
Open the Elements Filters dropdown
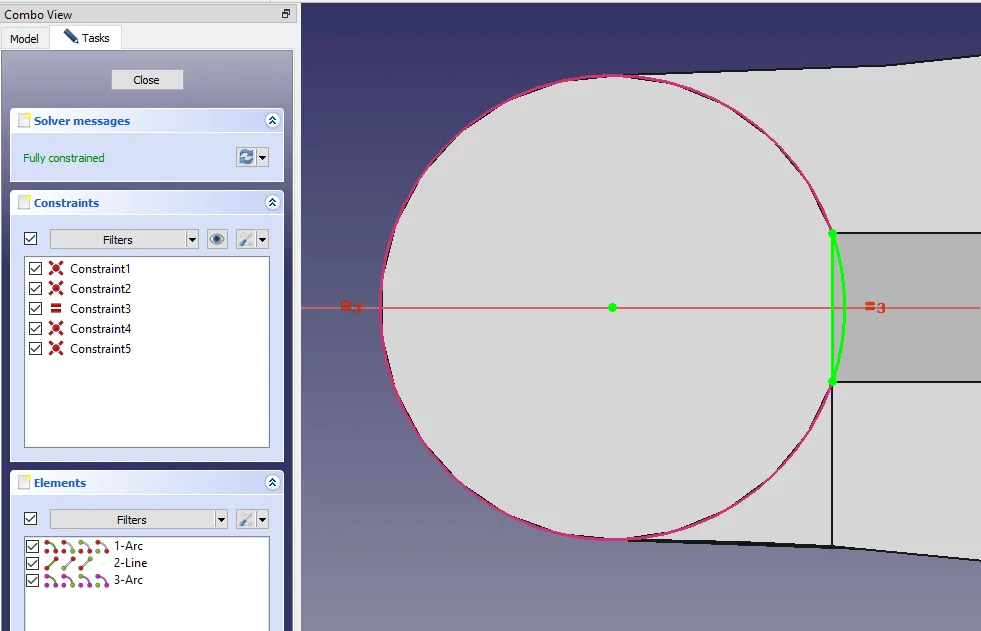click(x=138, y=519)
